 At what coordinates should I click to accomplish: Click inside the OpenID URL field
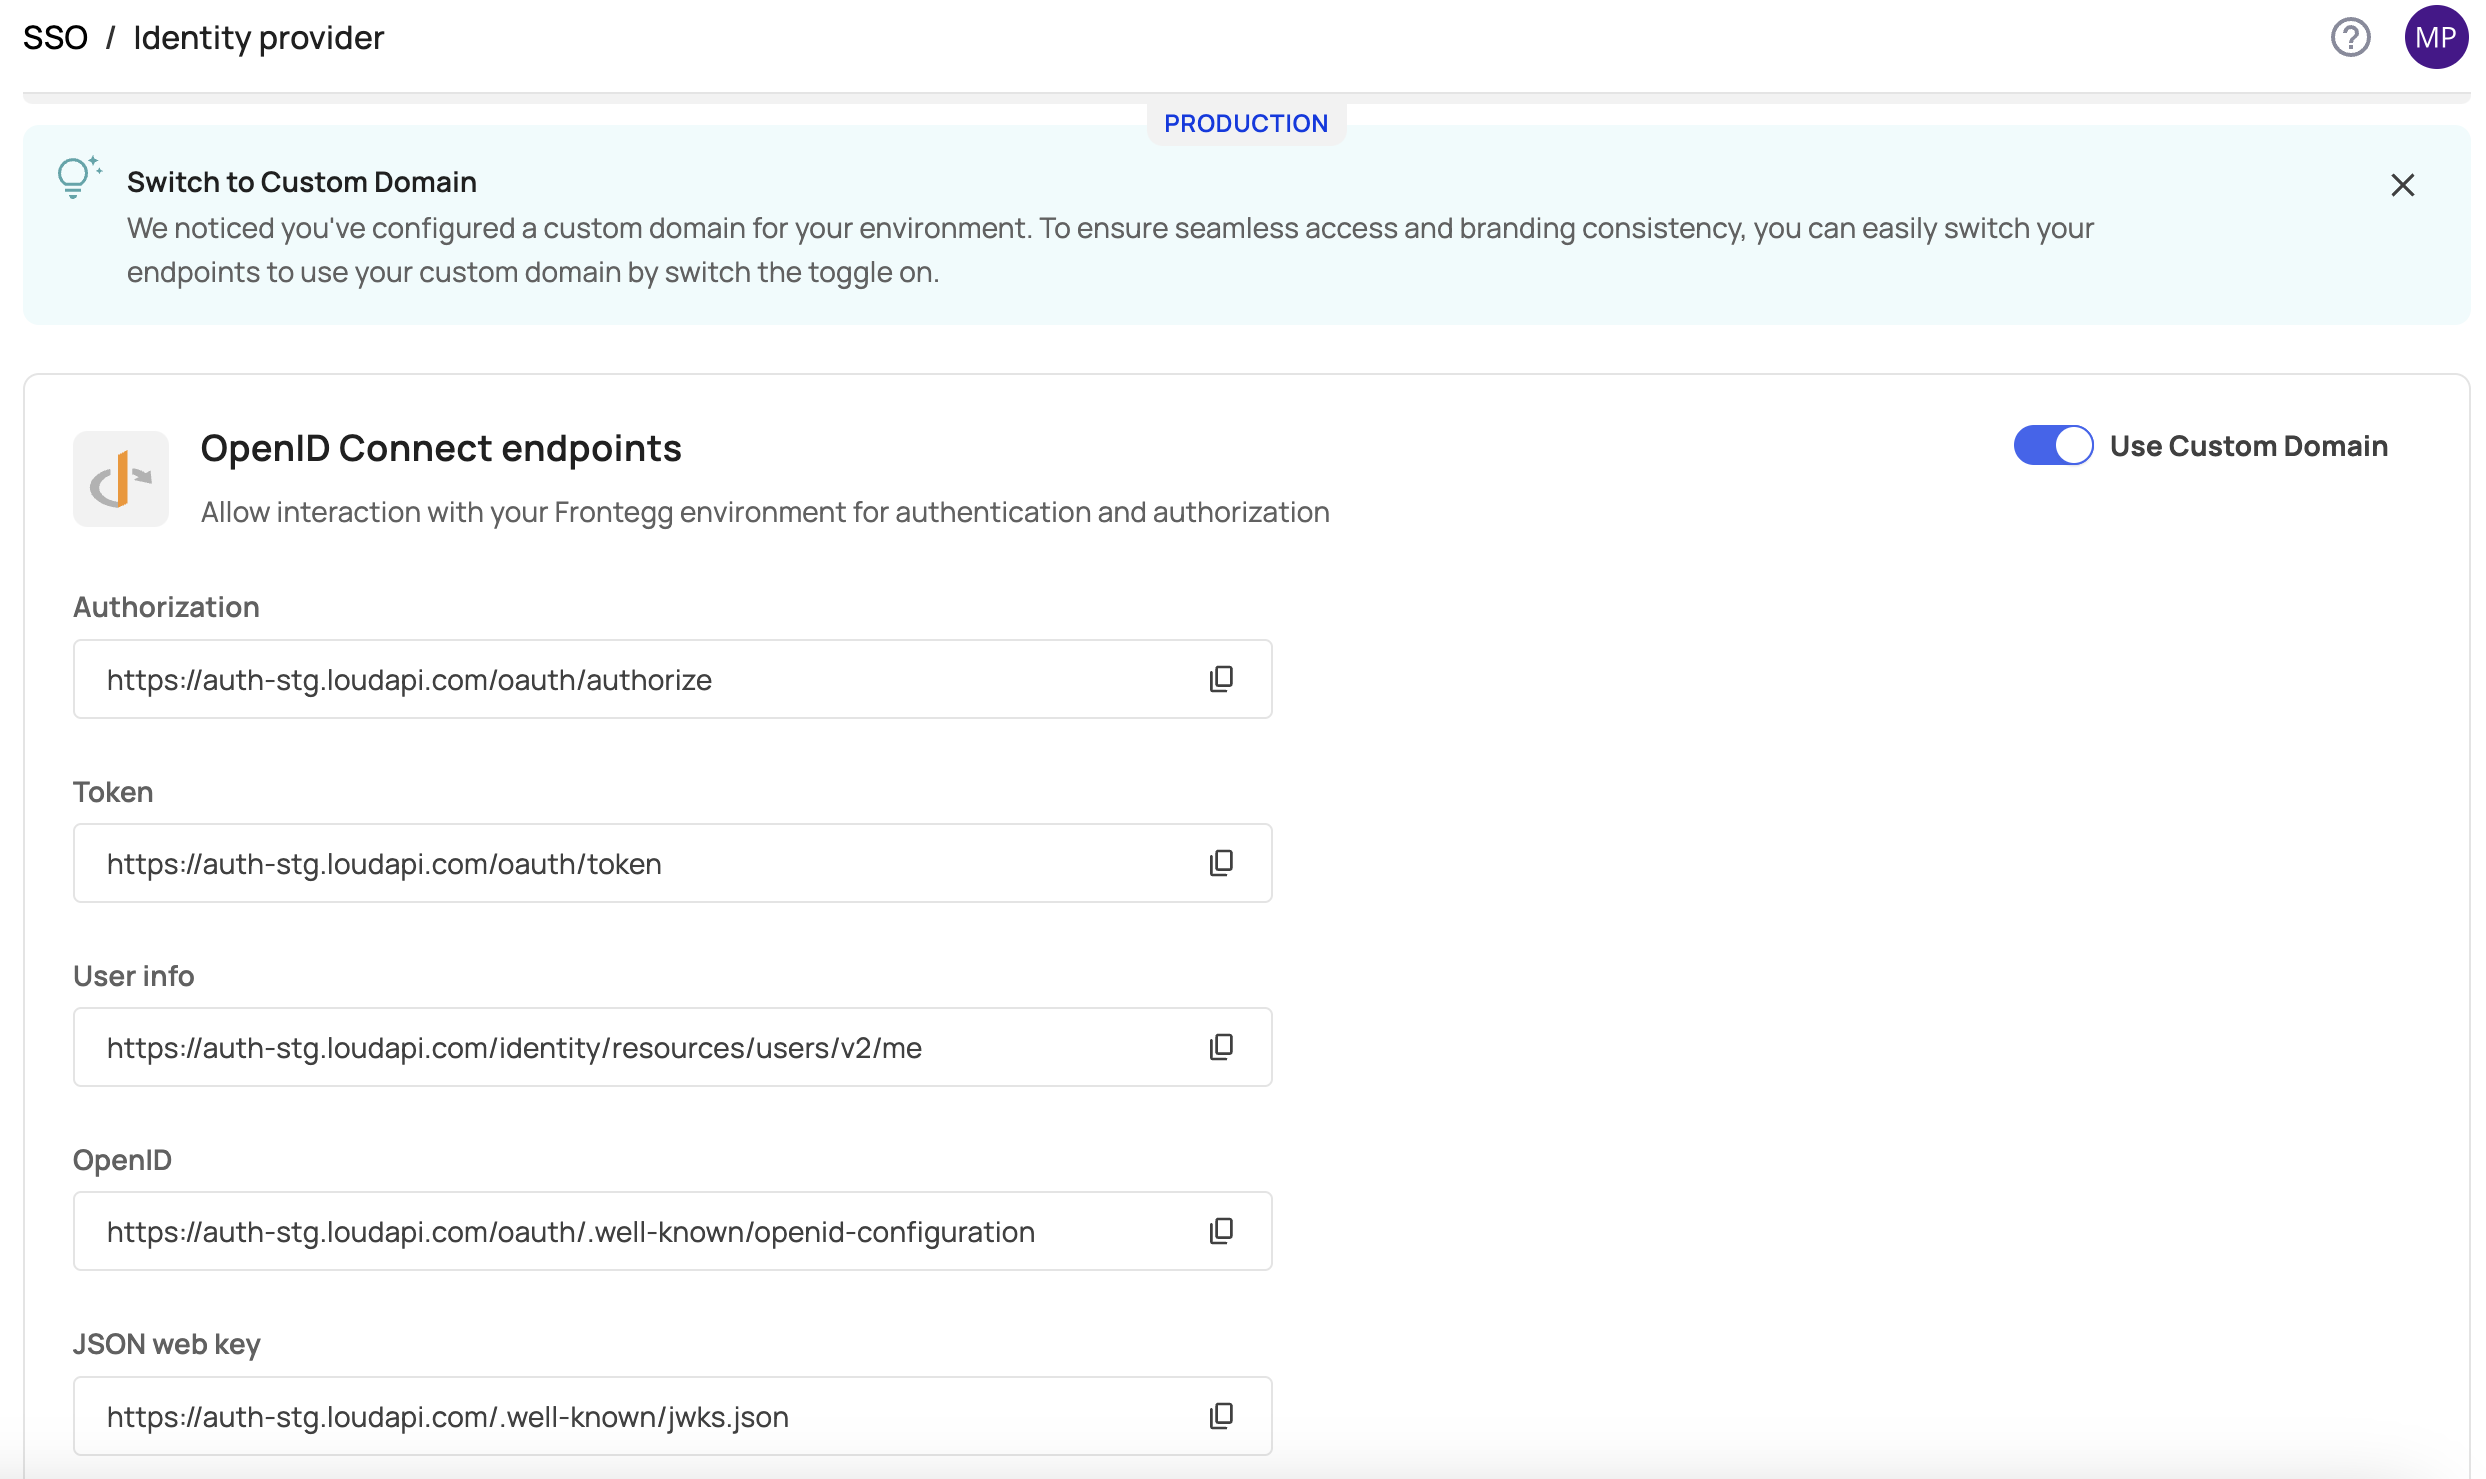[x=640, y=1232]
